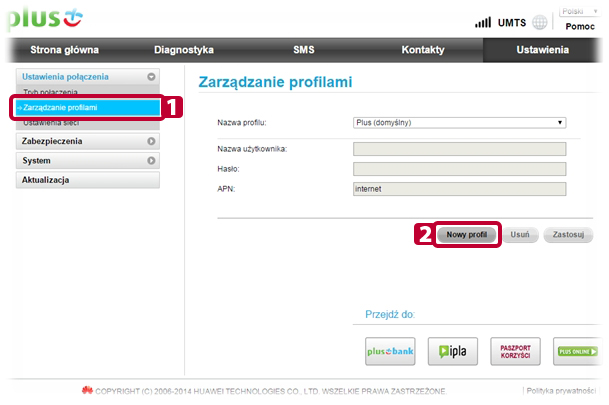Collapse Ustawienia połączenia section
This screenshot has width=609, height=405.
[x=88, y=76]
